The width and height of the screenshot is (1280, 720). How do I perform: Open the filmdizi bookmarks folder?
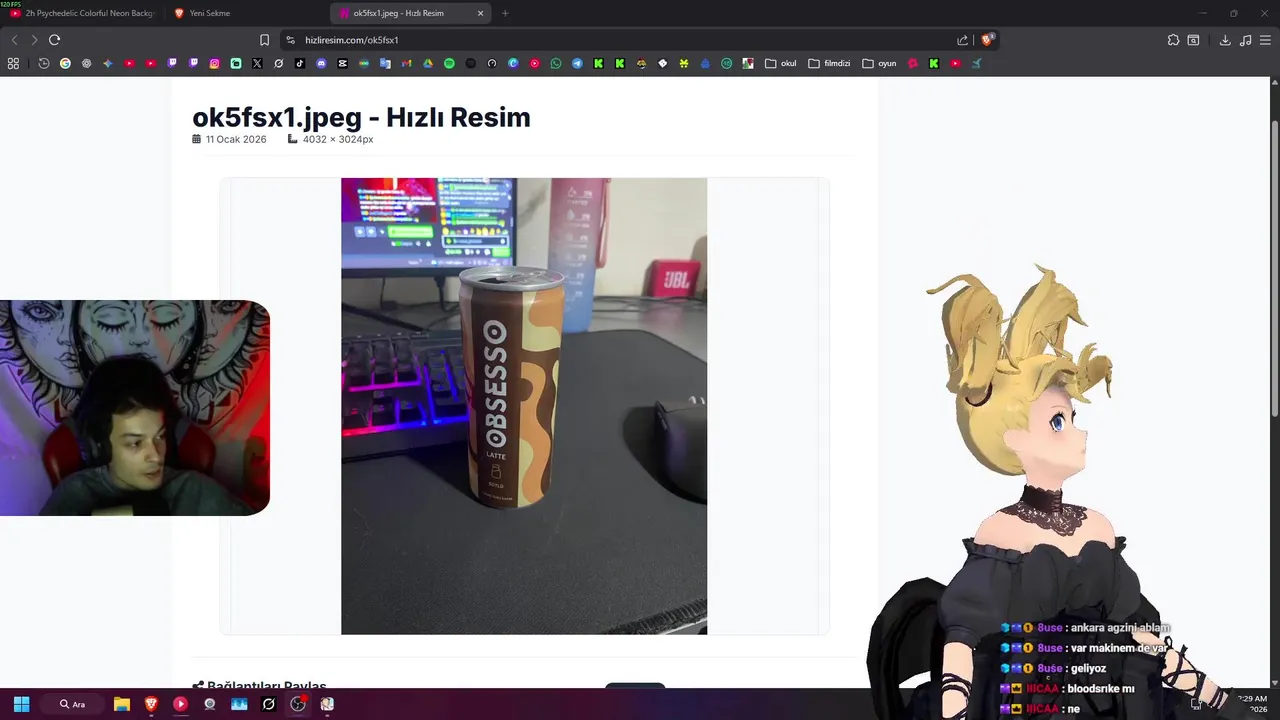click(829, 63)
